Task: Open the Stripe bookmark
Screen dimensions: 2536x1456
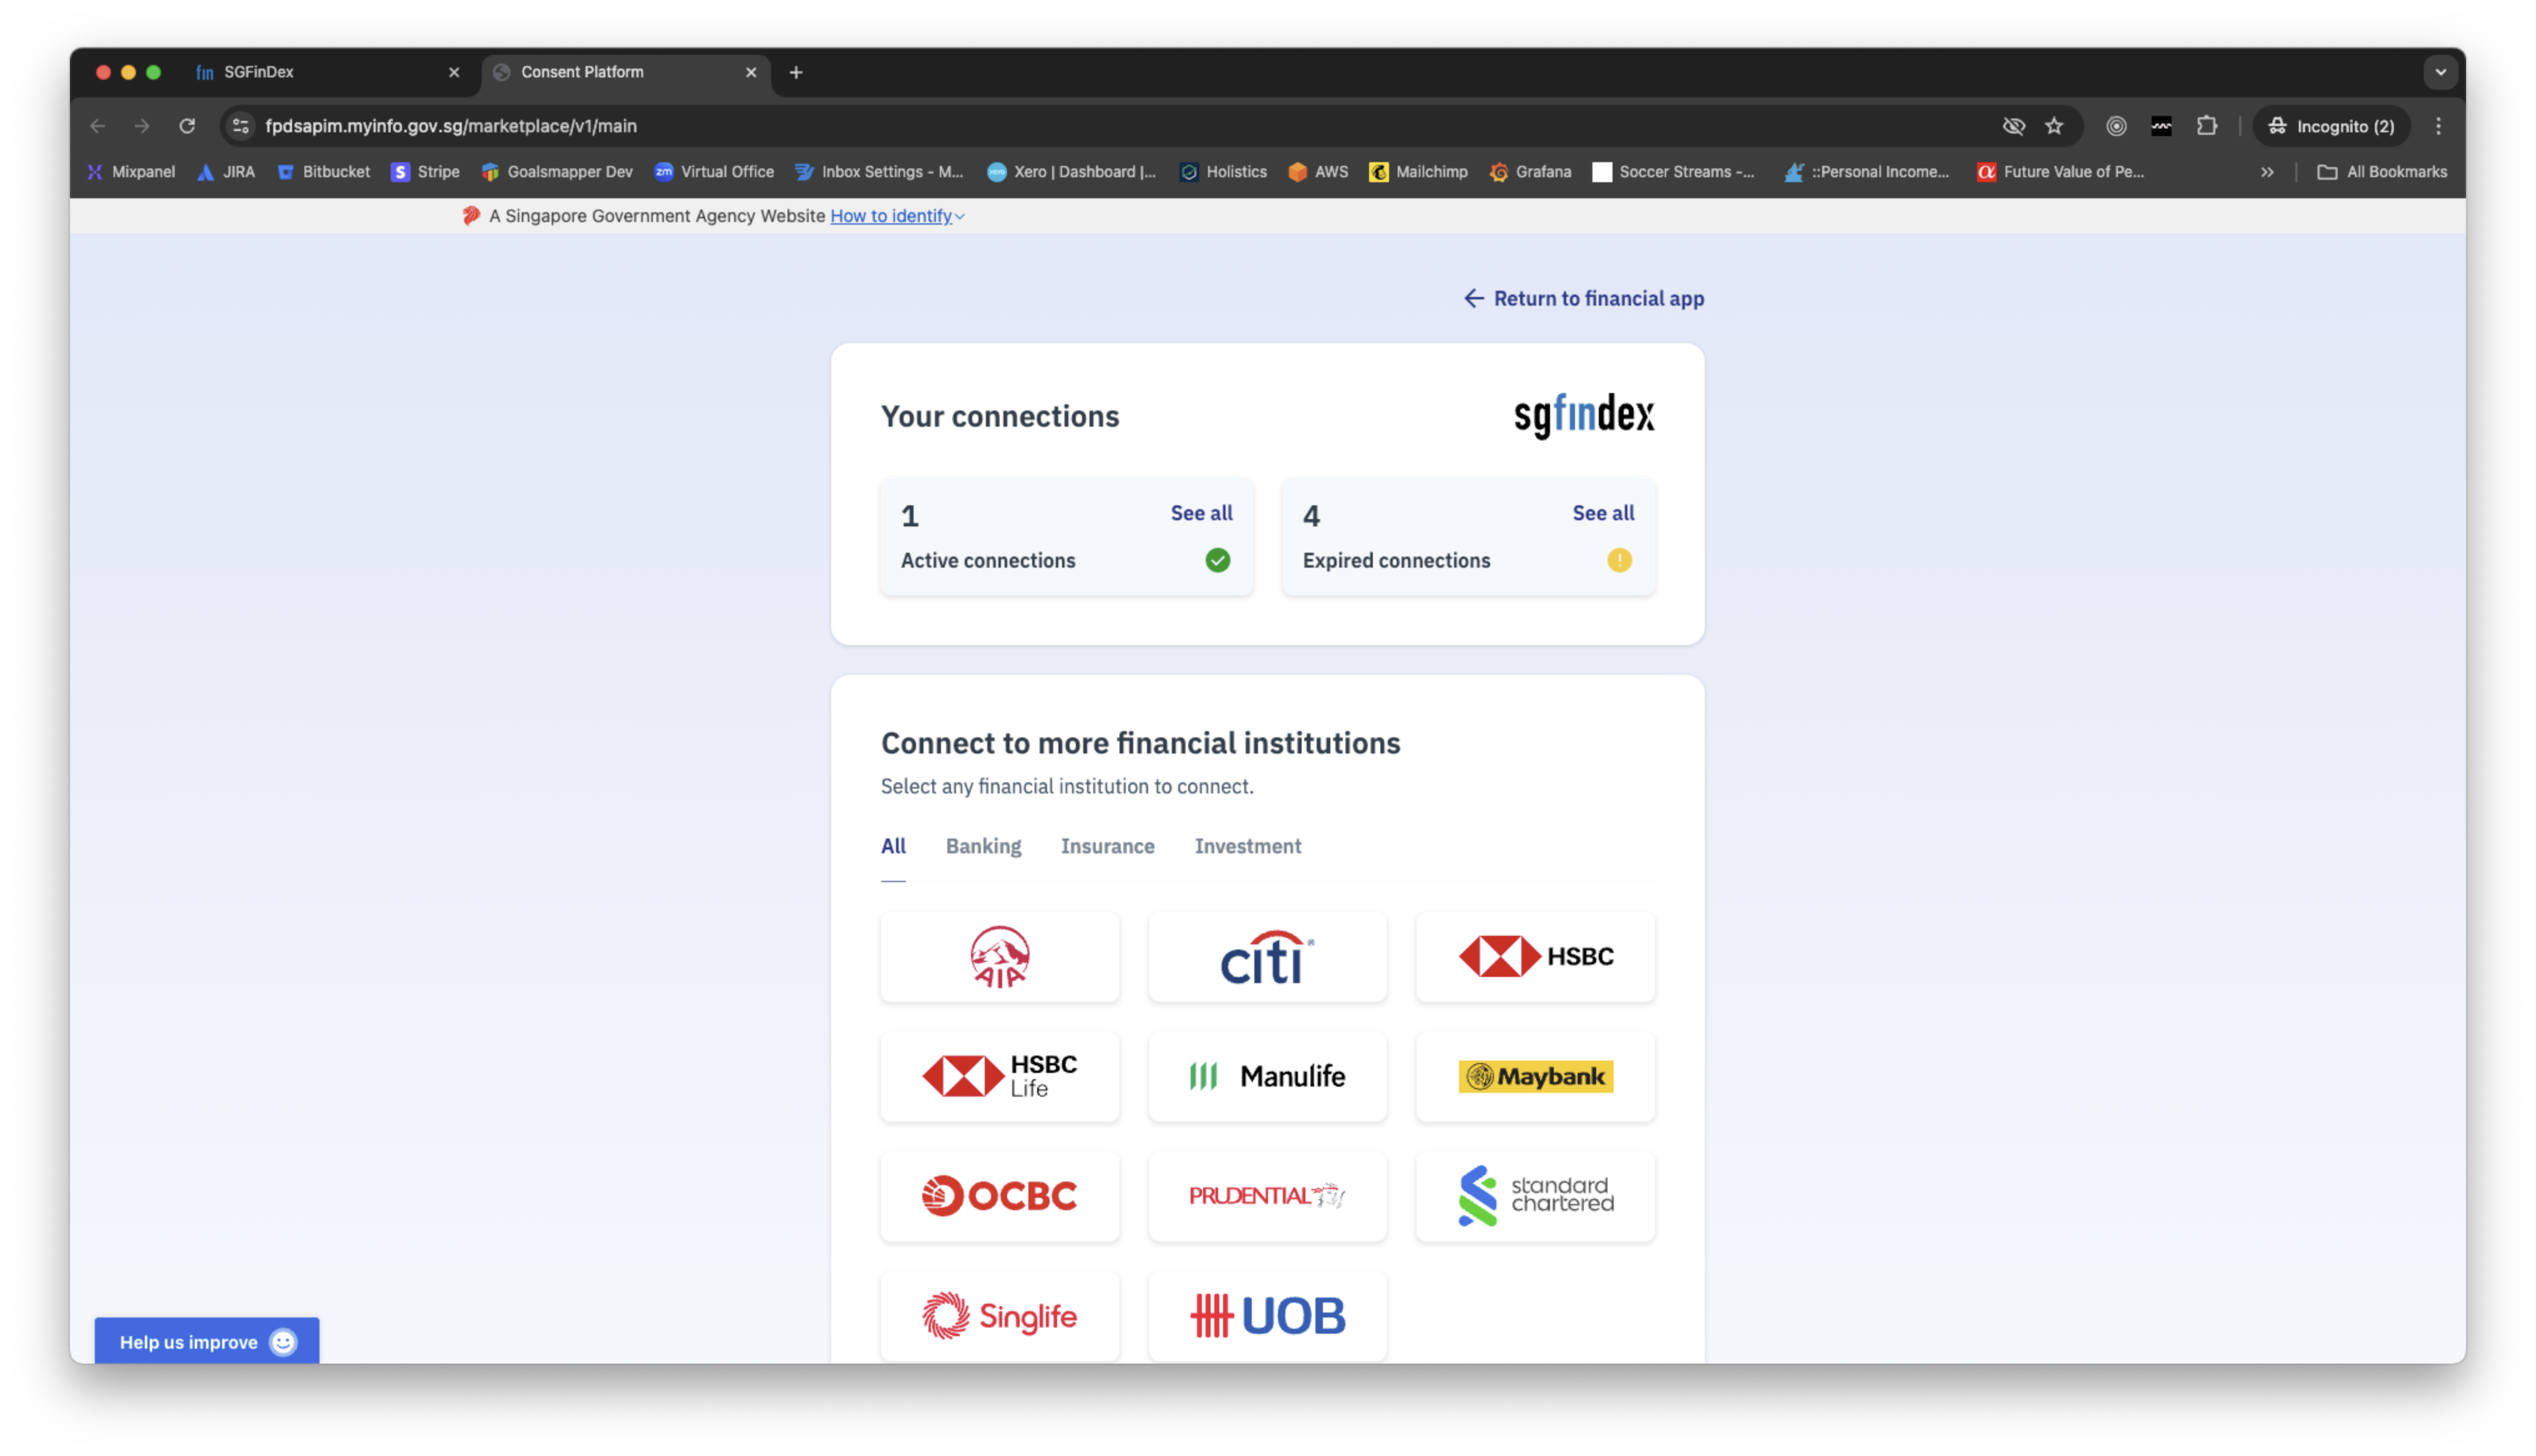Action: pos(425,172)
